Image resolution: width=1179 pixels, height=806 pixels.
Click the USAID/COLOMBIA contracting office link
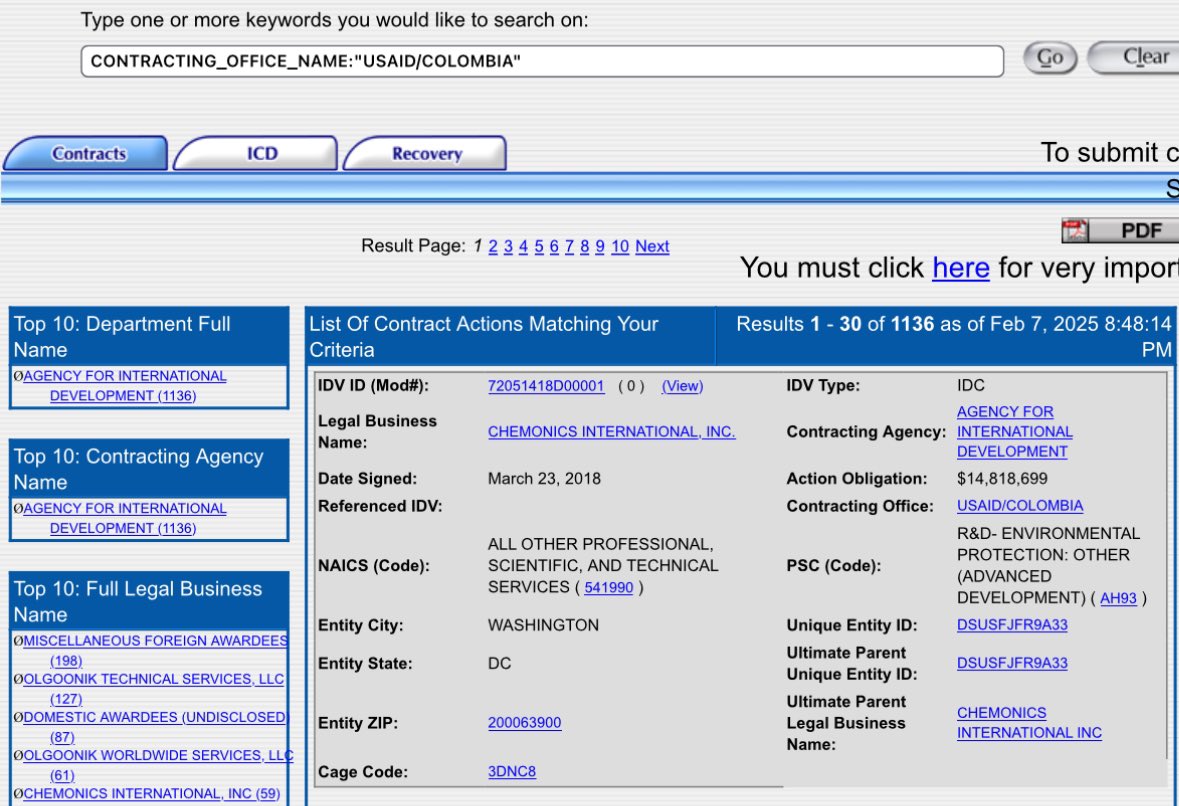(1019, 506)
